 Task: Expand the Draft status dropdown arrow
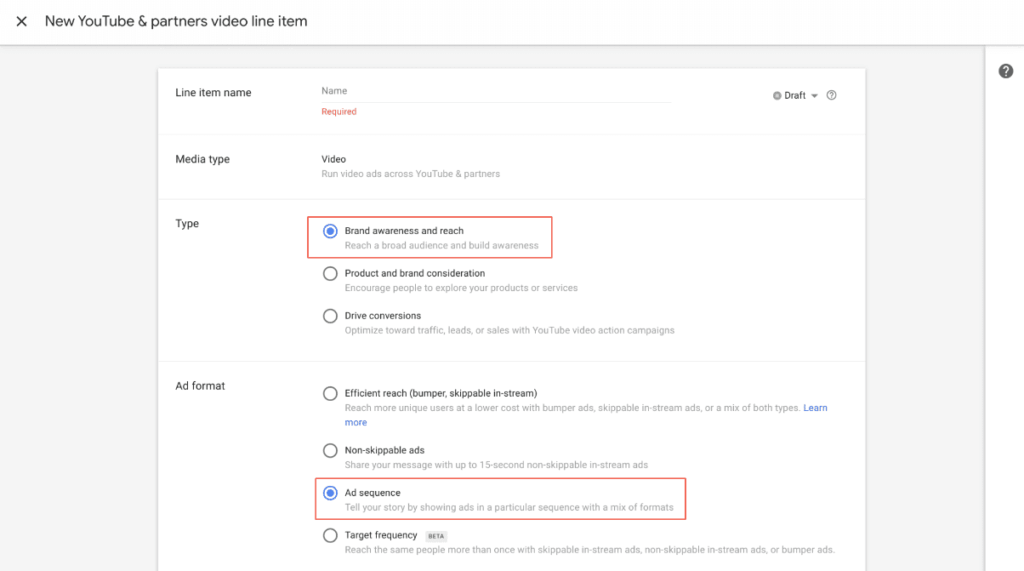click(x=814, y=96)
